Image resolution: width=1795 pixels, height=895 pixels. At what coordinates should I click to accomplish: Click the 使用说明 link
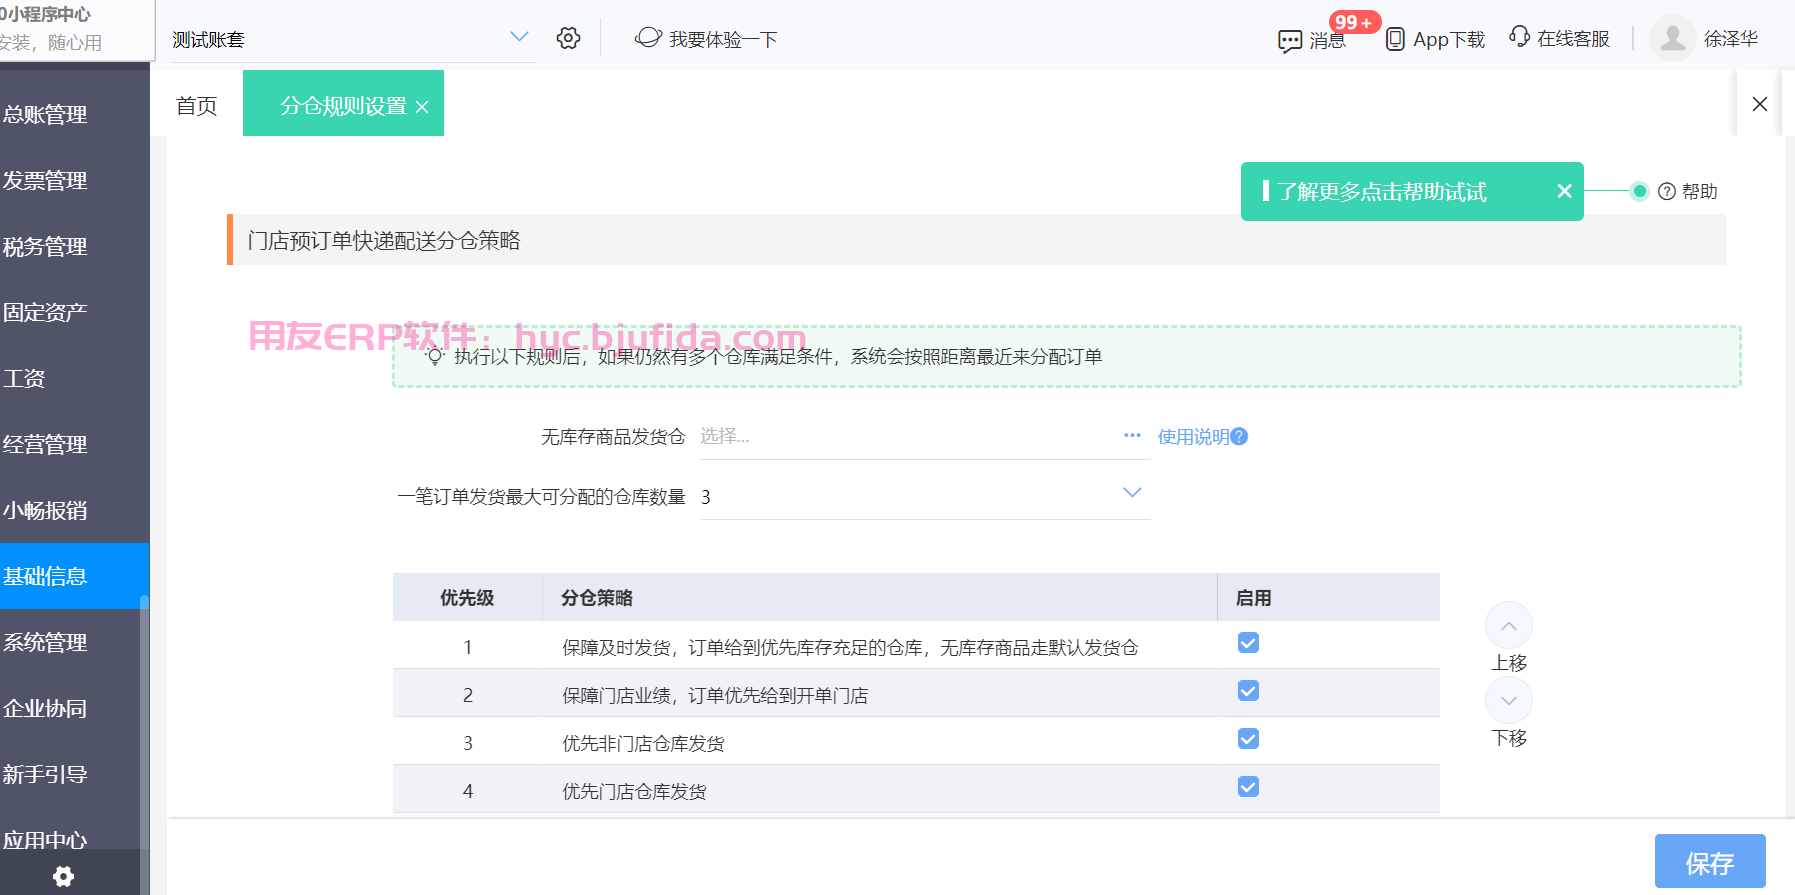(x=1193, y=437)
